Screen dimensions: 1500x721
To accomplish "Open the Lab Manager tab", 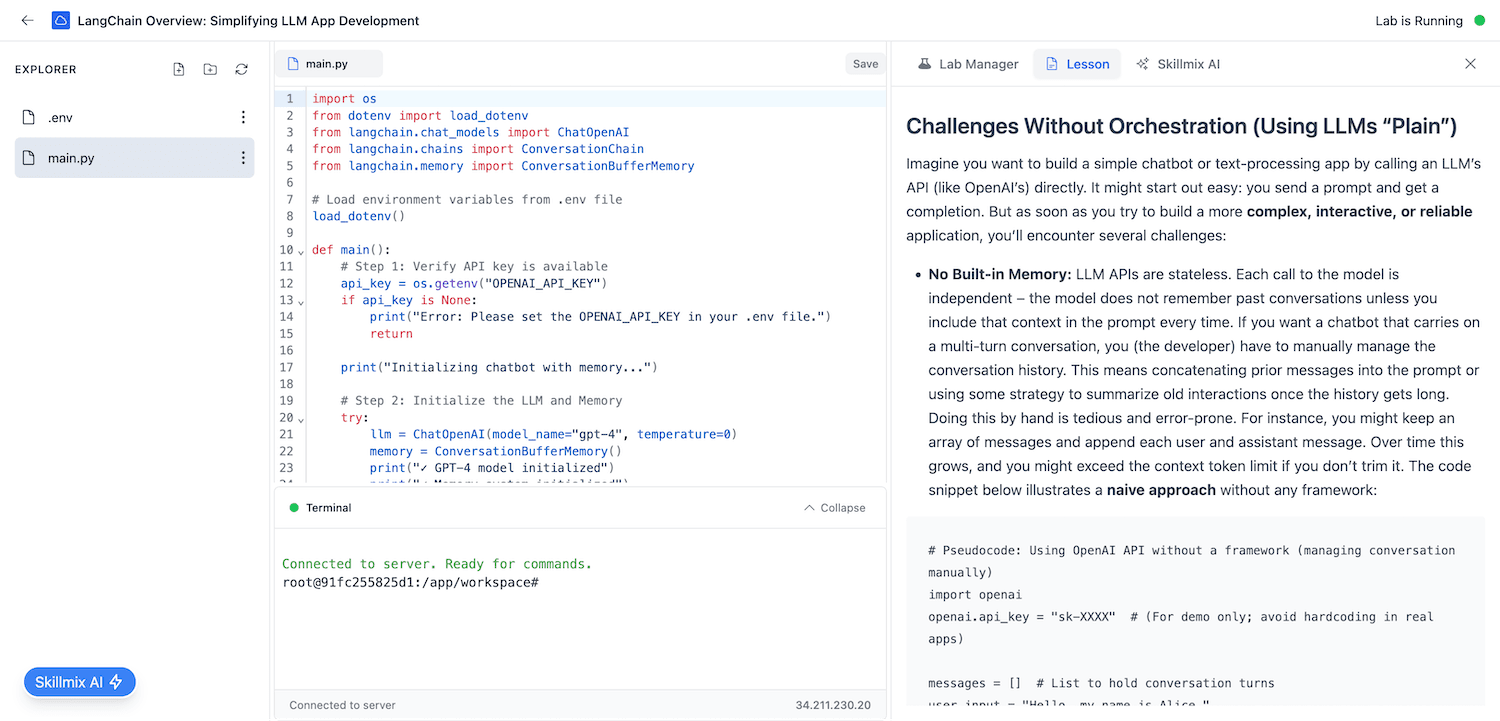I will (968, 64).
